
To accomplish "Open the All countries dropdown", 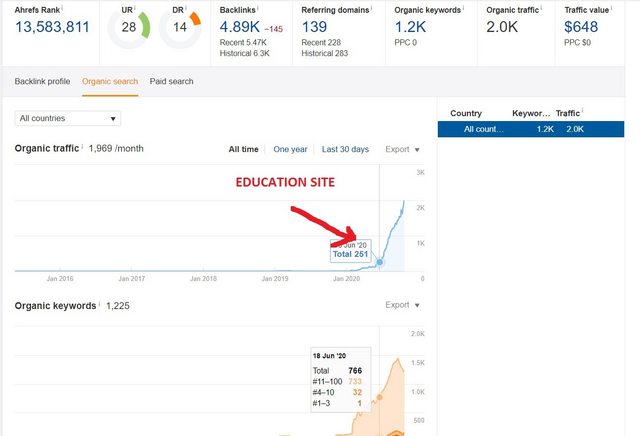I will (x=68, y=119).
